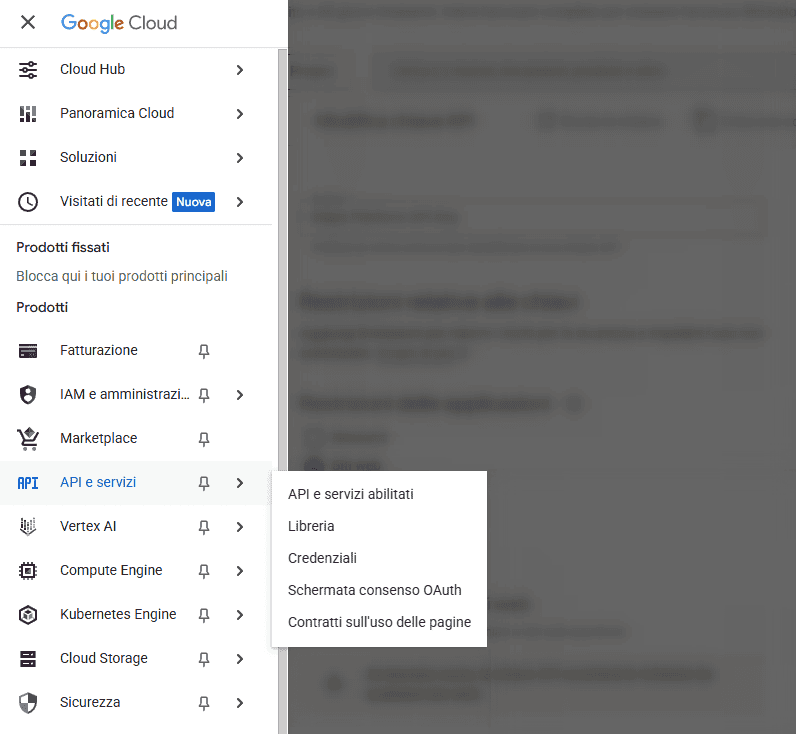Click the Vertex AI icon
This screenshot has width=796, height=734.
[28, 527]
